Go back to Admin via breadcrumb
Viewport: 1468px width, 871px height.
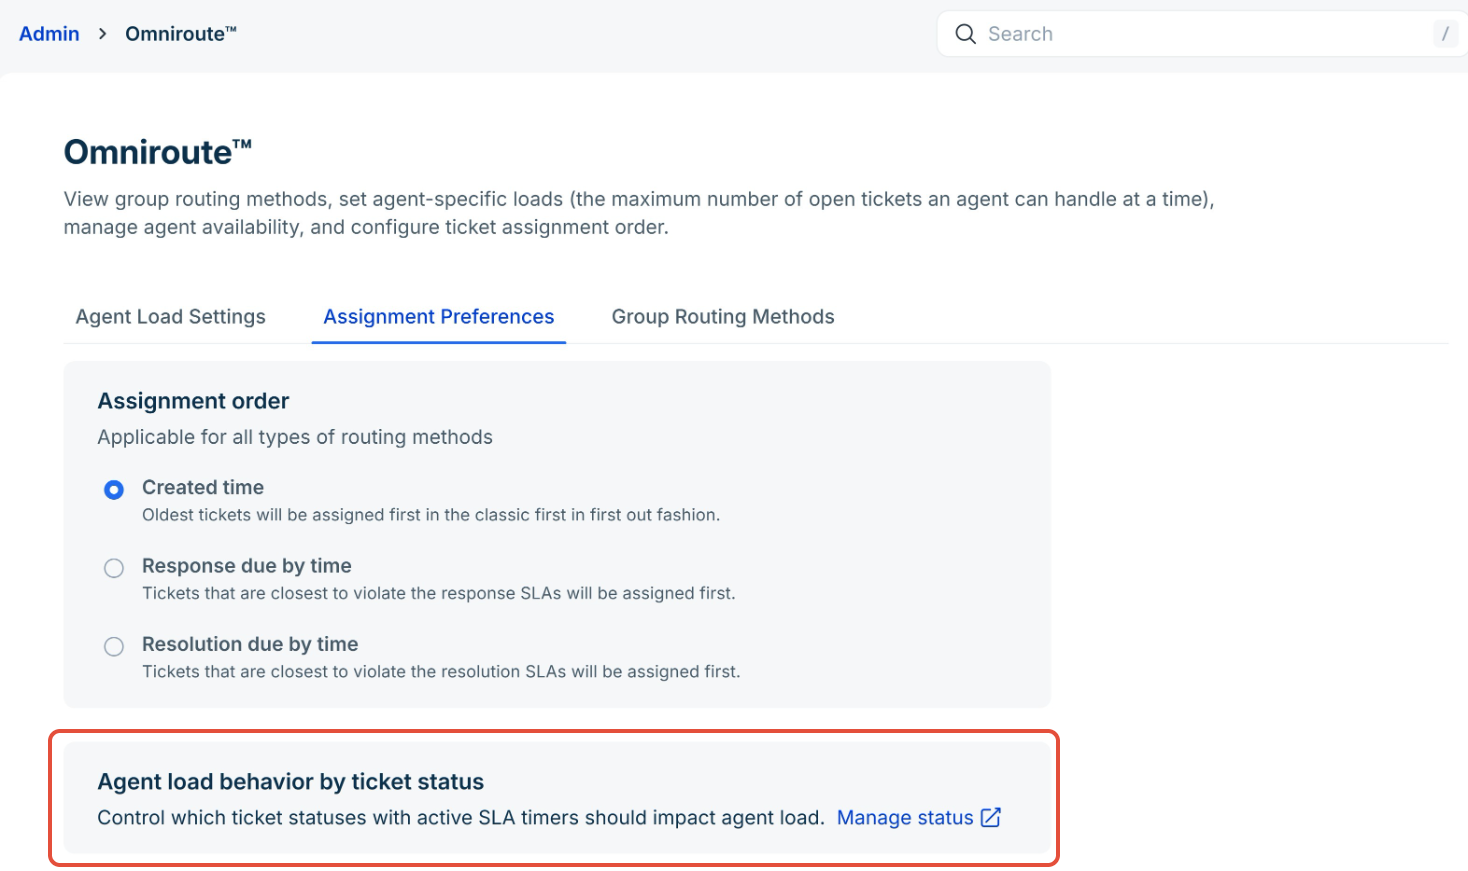click(x=49, y=34)
